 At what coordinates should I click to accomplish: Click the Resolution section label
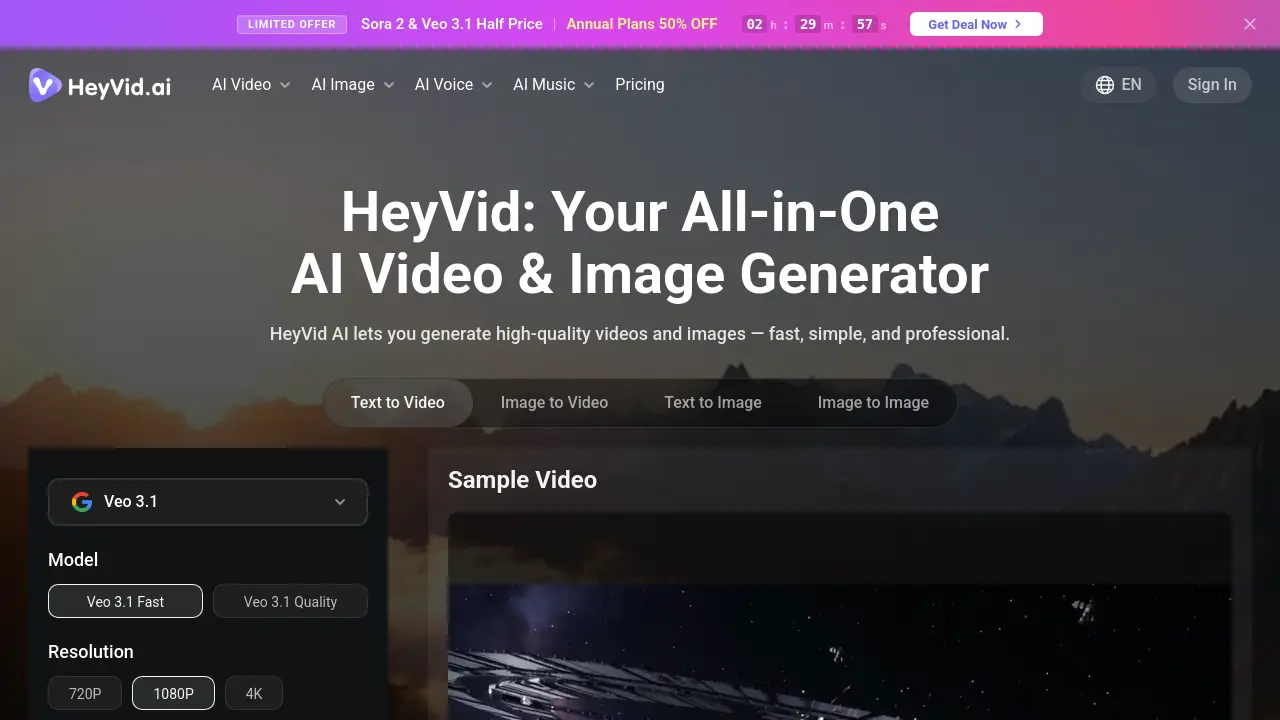[91, 652]
